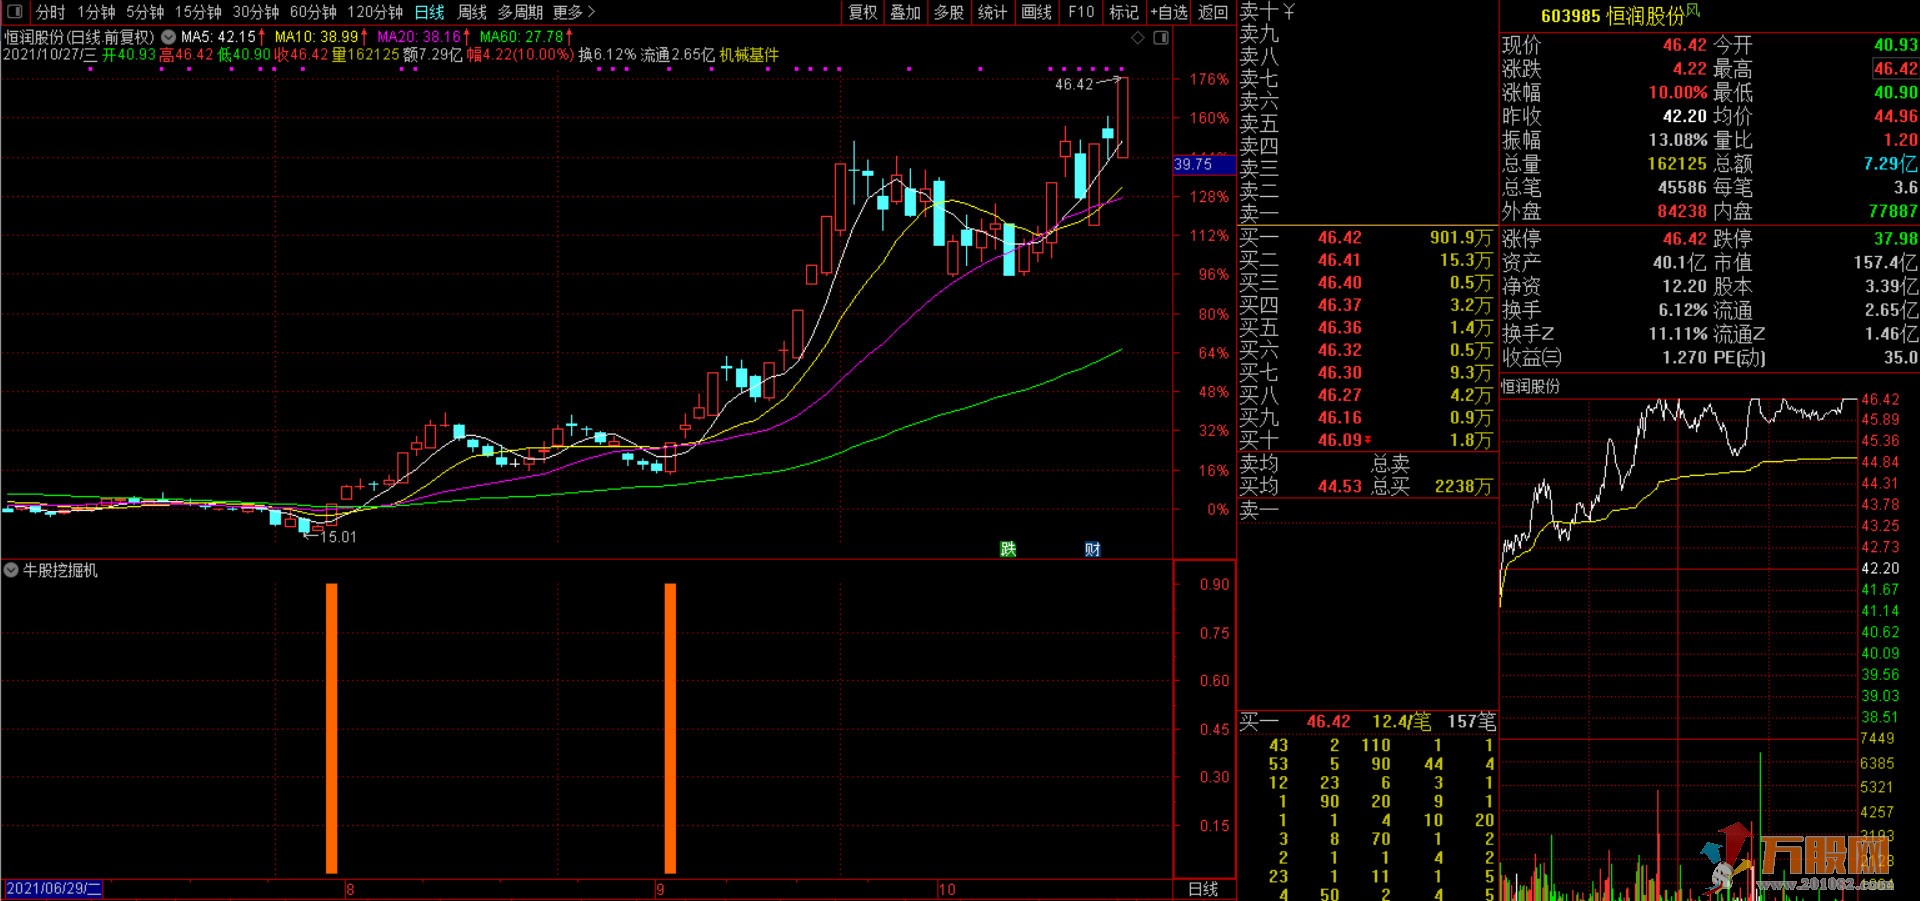Click the 12.4/笔 tick summary header
Screen dimensions: 1920x901
tap(1401, 722)
